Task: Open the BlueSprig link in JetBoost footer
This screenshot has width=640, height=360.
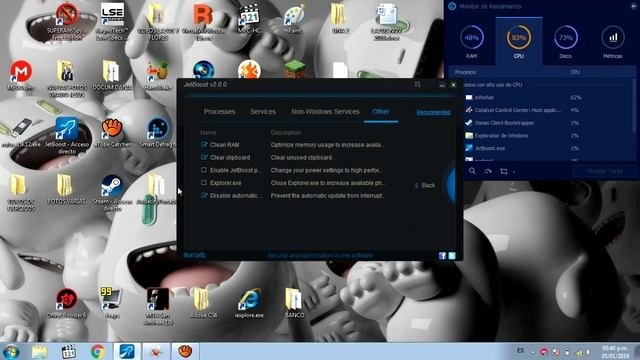Action: click(x=195, y=255)
